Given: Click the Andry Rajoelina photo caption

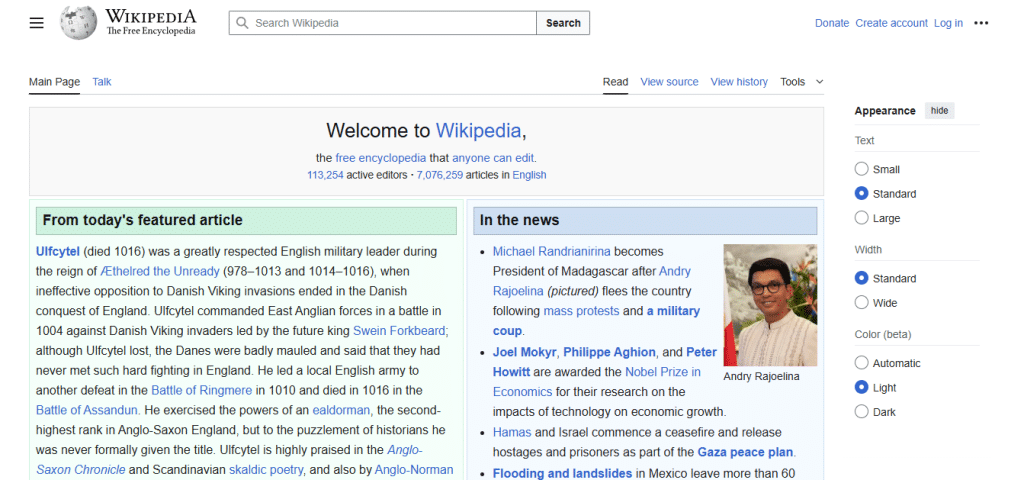Looking at the screenshot, I should pos(761,376).
